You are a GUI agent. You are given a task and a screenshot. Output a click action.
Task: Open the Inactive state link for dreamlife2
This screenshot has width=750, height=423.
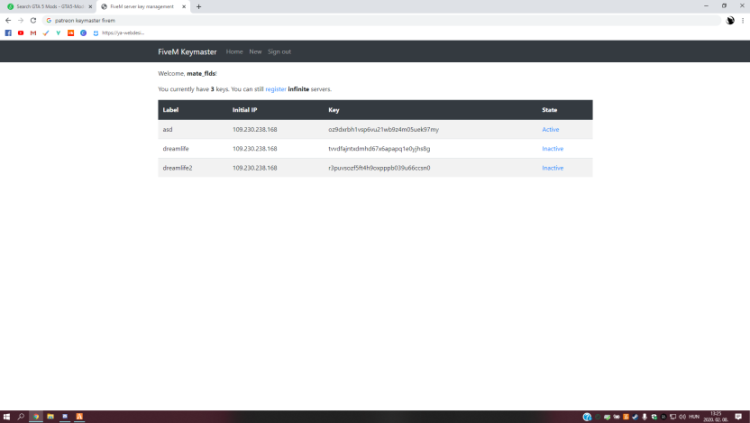tap(552, 168)
